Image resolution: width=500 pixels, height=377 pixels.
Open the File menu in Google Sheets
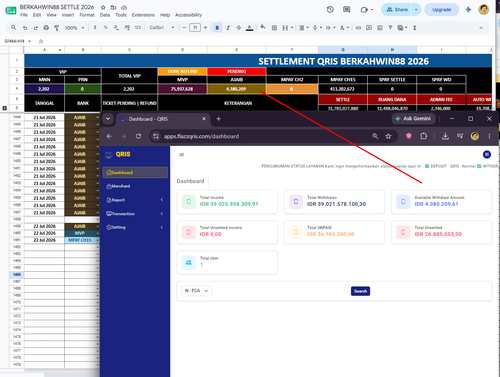point(24,15)
